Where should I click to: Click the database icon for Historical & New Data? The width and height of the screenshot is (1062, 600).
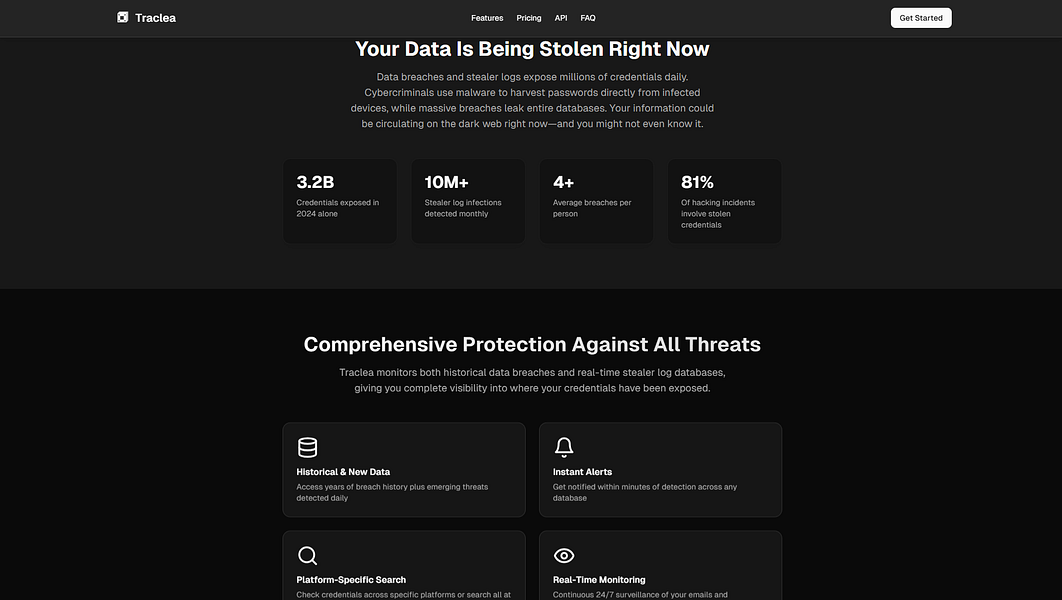(x=307, y=447)
